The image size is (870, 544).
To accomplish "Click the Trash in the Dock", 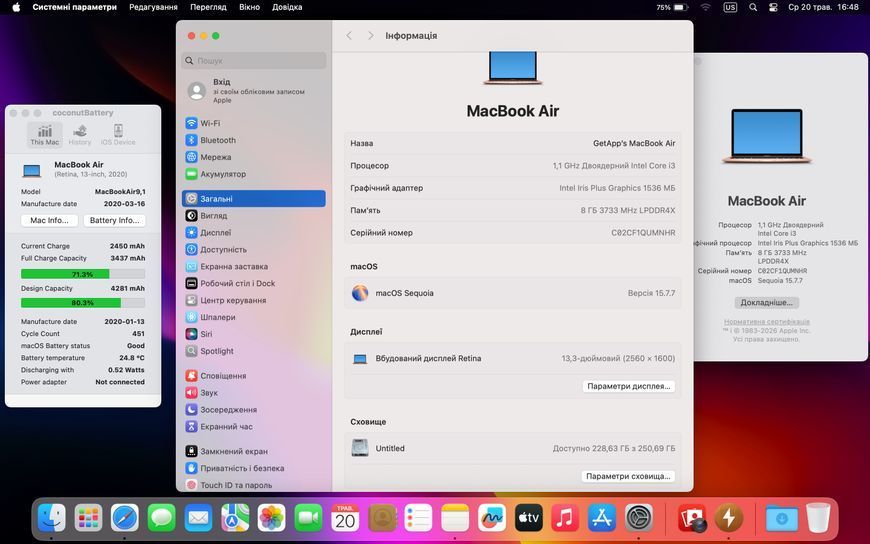I will point(818,518).
